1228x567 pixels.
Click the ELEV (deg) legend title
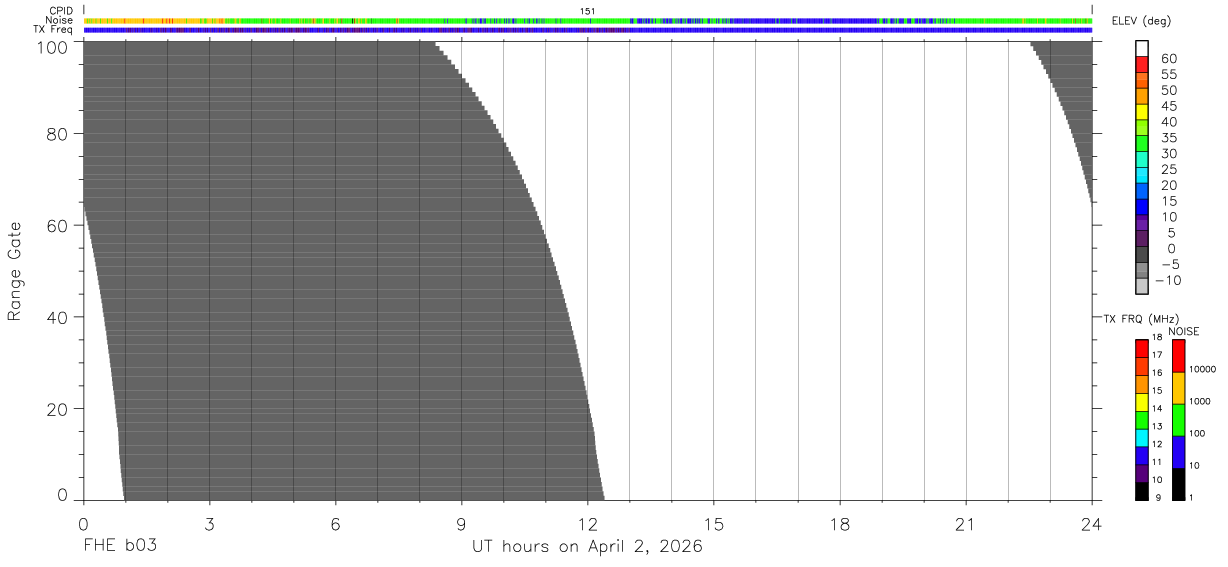[x=1139, y=21]
